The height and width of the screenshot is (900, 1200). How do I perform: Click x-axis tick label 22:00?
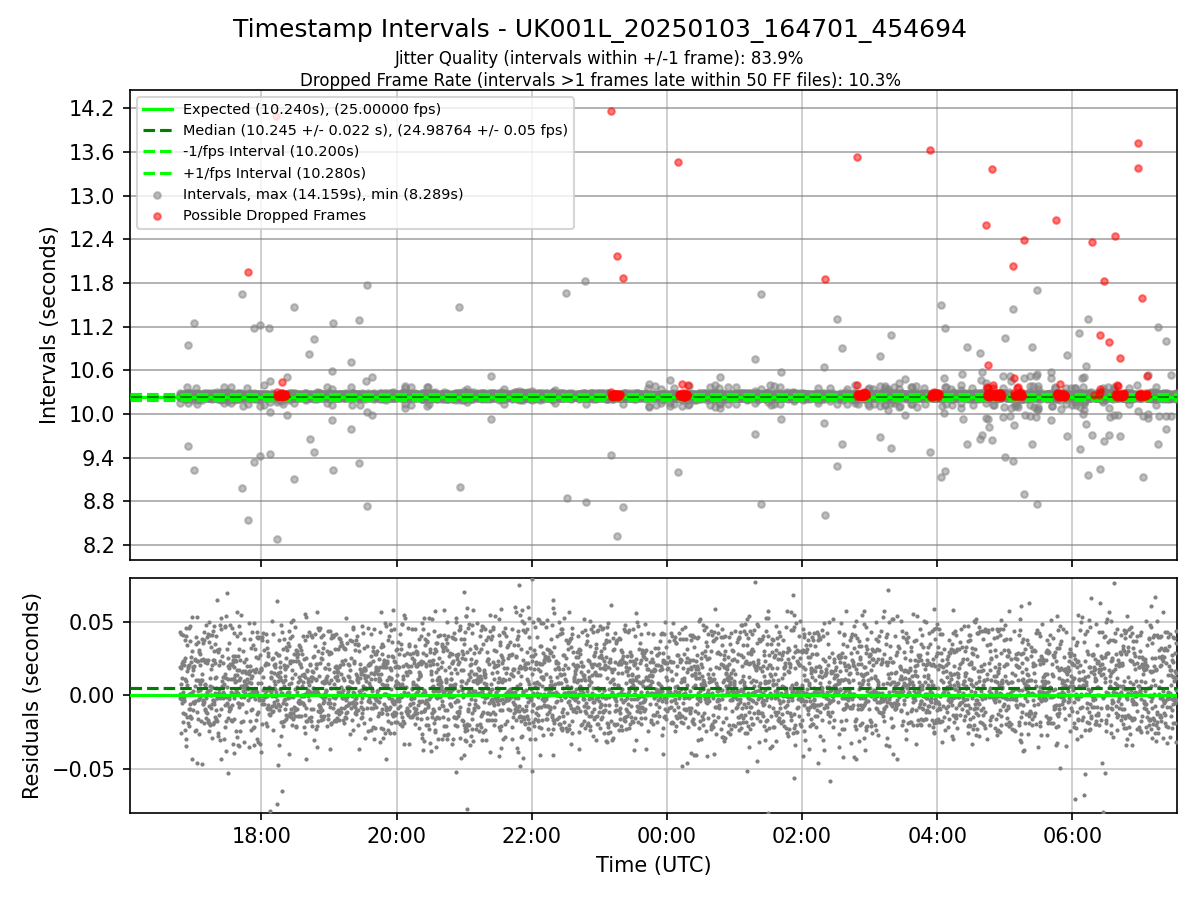[x=531, y=834]
